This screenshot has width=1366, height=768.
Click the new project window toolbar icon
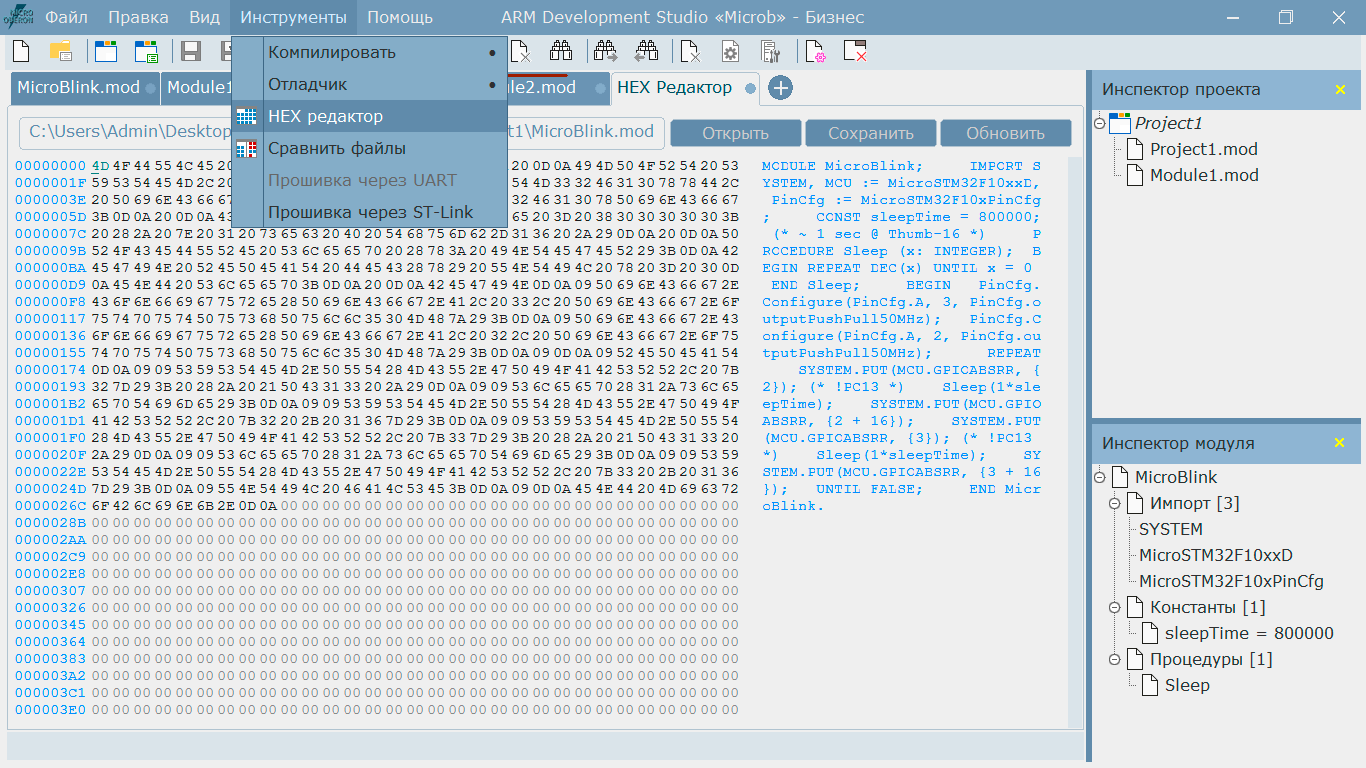[105, 52]
